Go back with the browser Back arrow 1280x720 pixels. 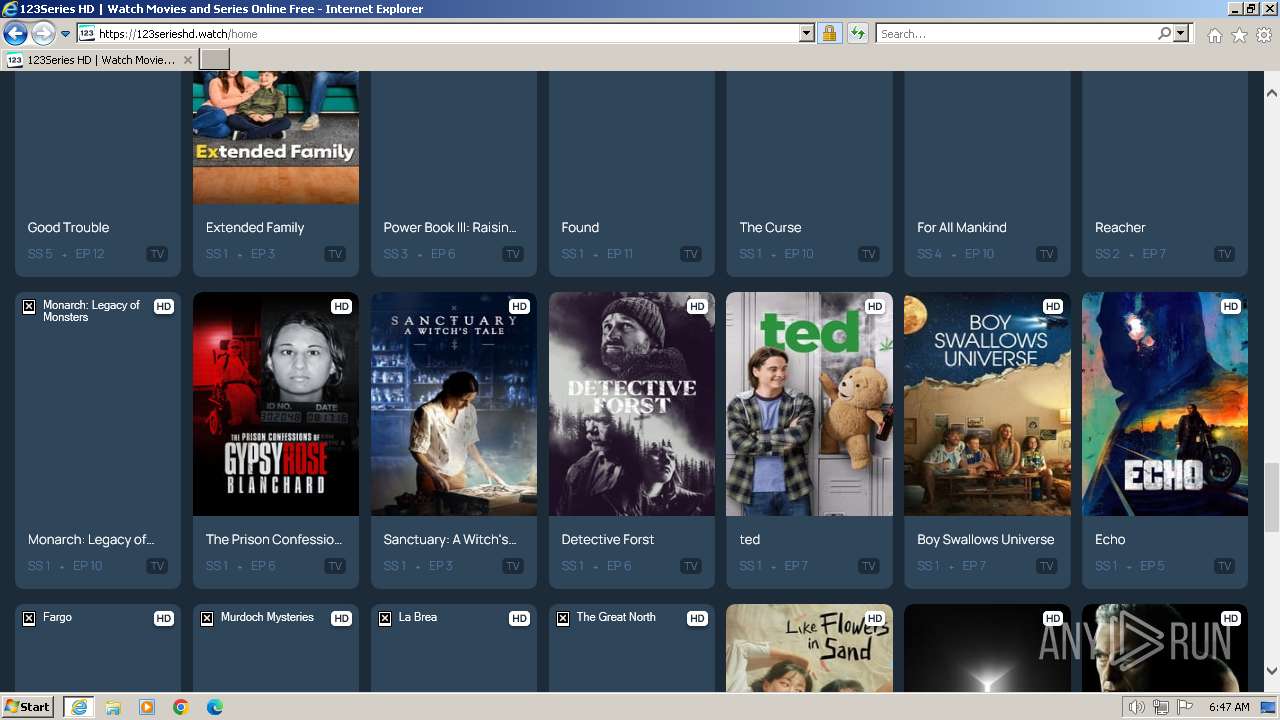(x=15, y=33)
